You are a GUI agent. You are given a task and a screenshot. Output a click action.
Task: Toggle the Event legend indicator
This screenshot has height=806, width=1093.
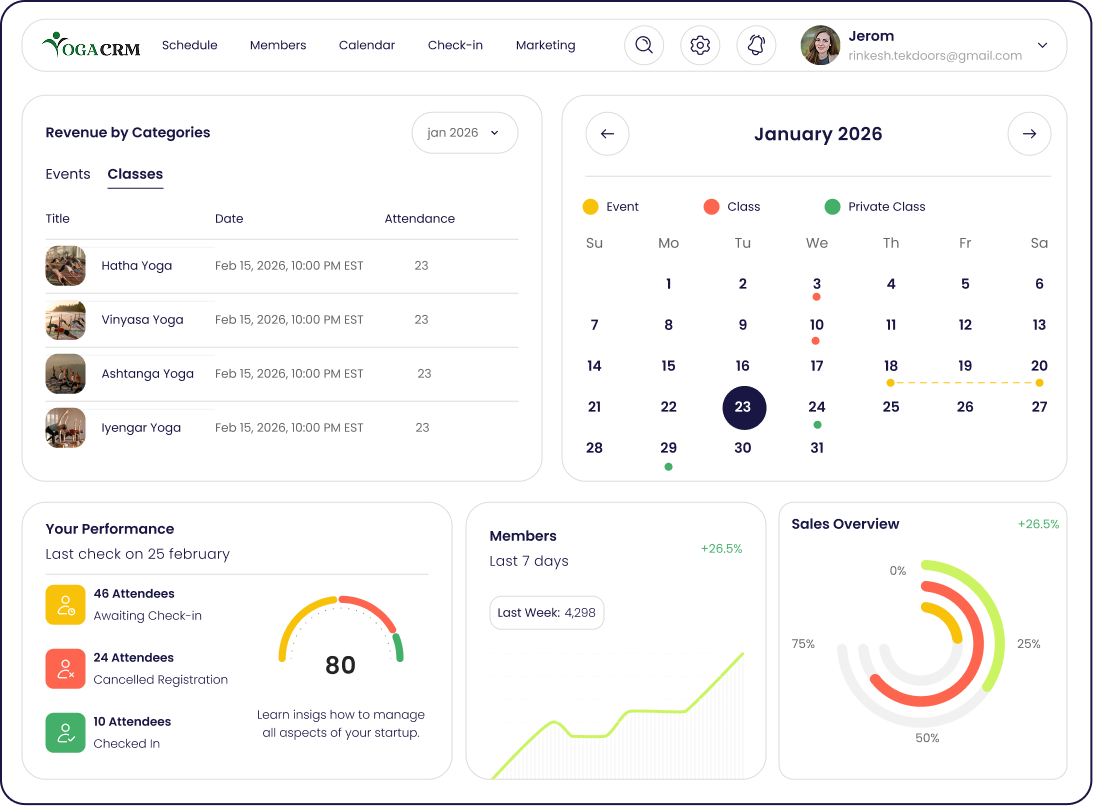tap(590, 206)
